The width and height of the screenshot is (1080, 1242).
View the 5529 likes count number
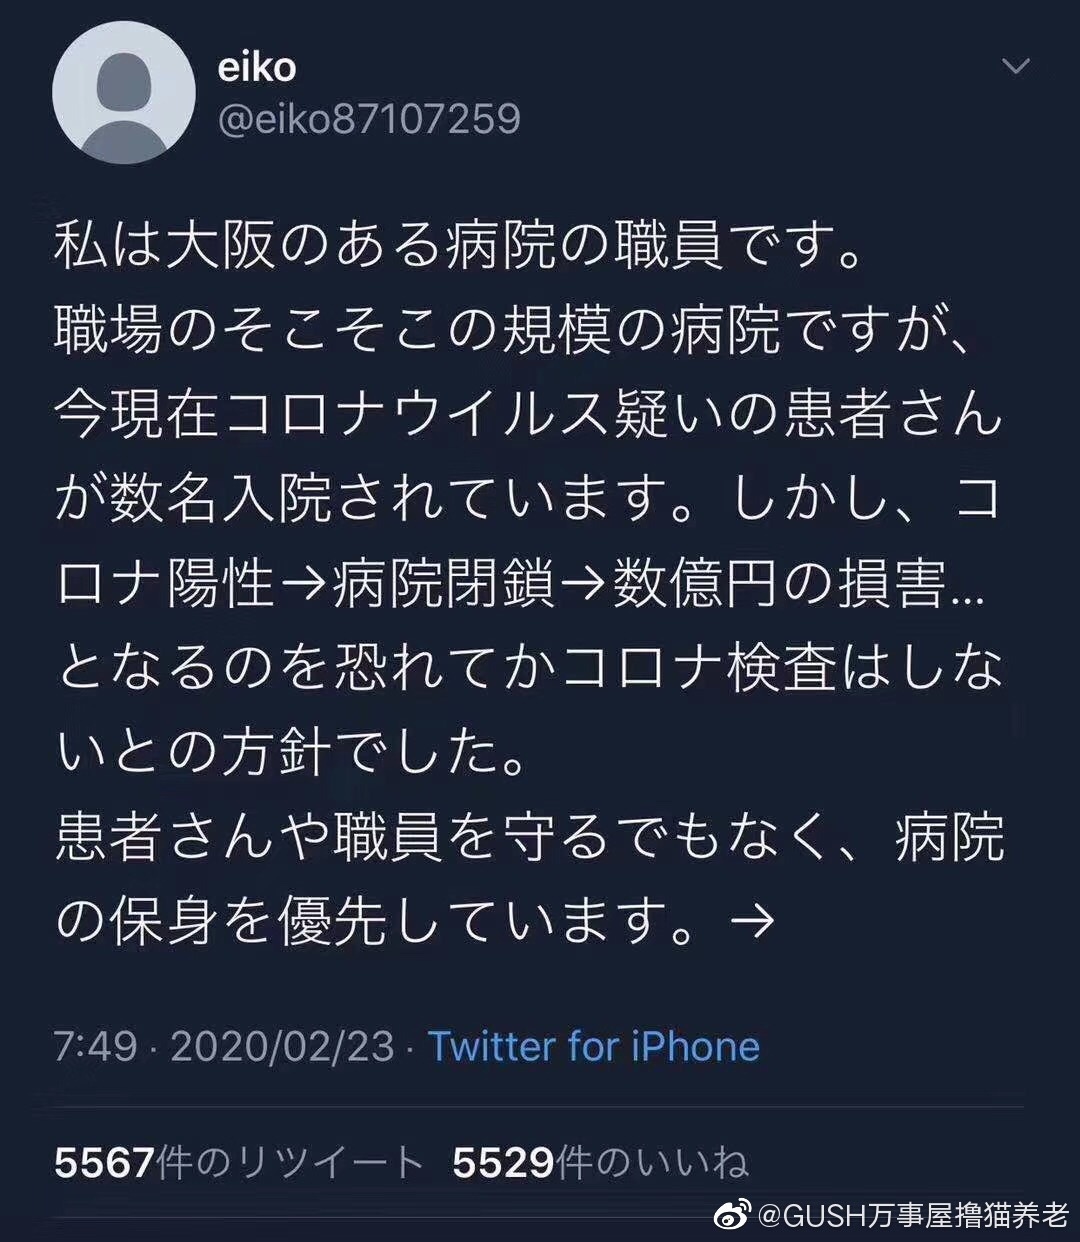(503, 1163)
